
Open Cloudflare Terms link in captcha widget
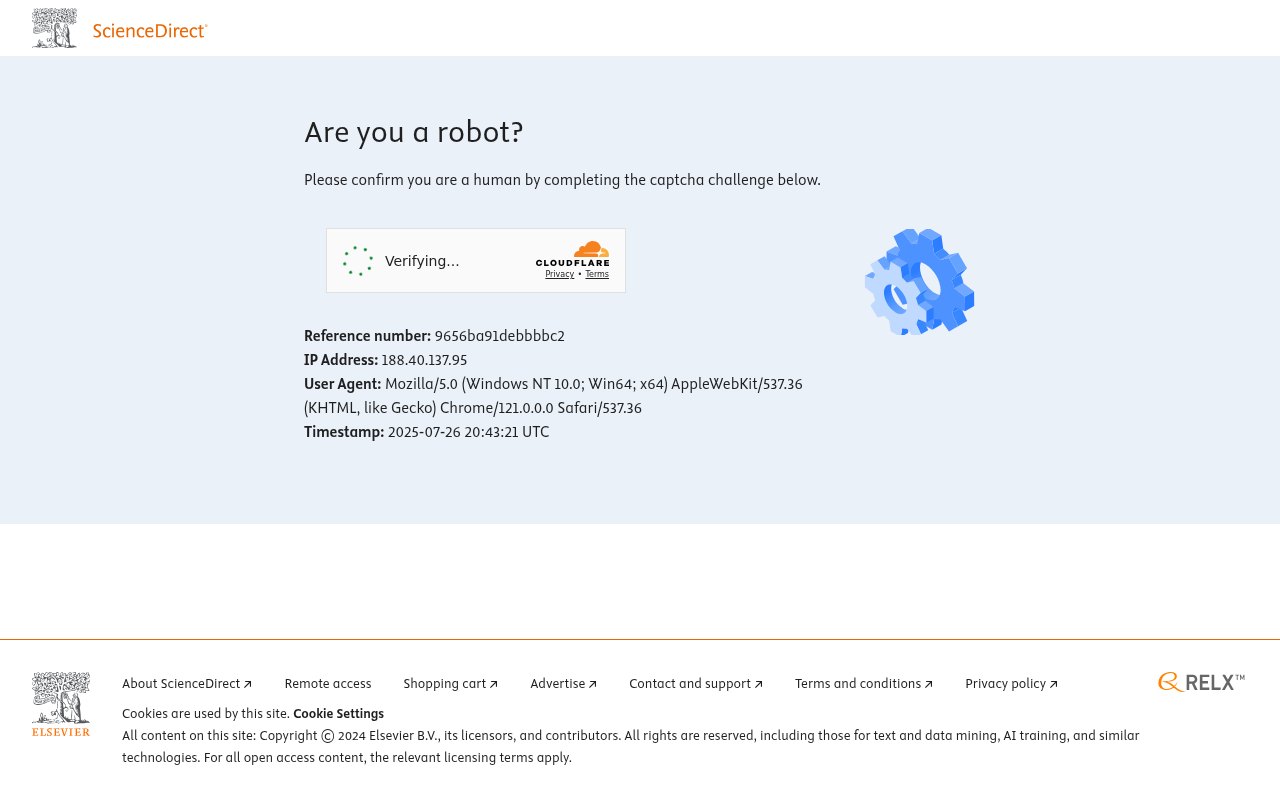[x=597, y=274]
